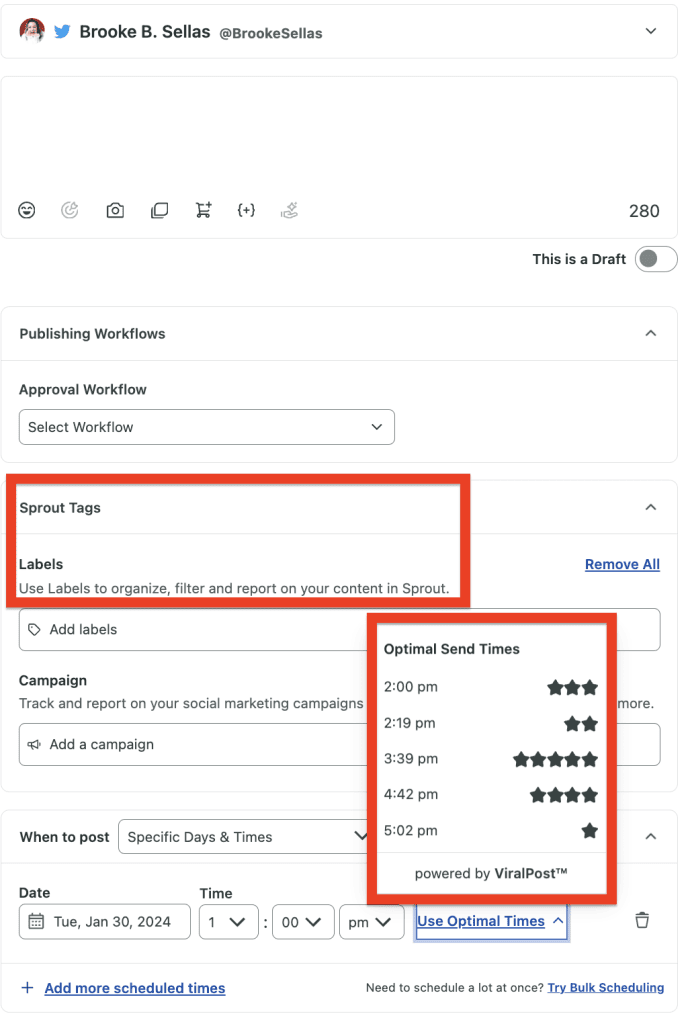Image resolution: width=688 pixels, height=1024 pixels.
Task: Click the powered by ViralPost text
Action: click(x=491, y=873)
